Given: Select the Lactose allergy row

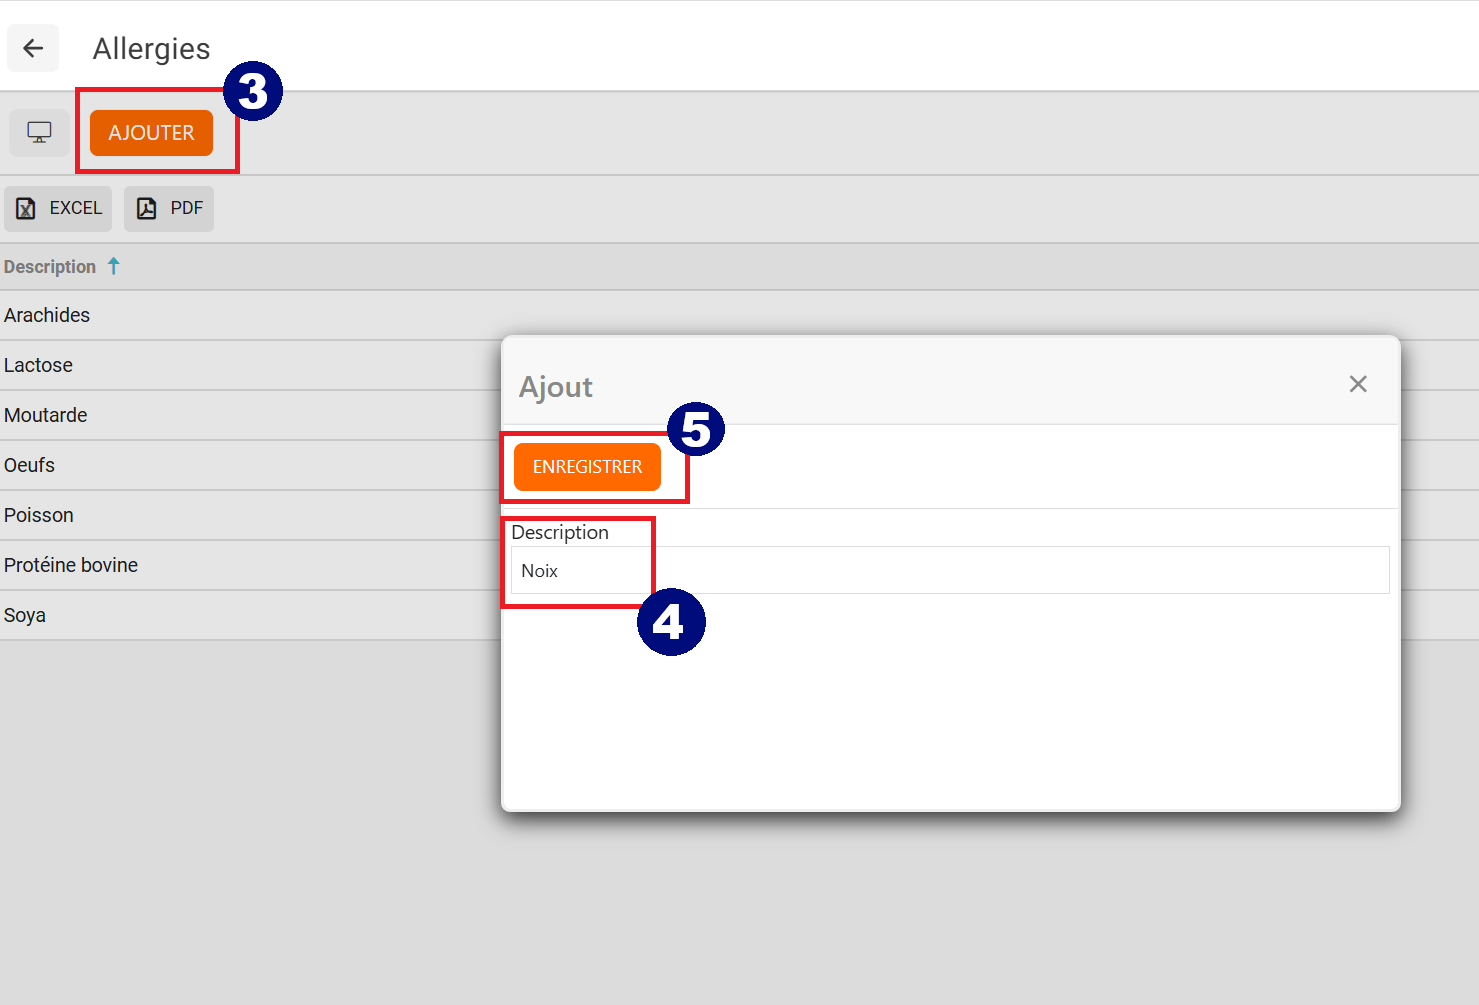Looking at the screenshot, I should pyautogui.click(x=39, y=365).
